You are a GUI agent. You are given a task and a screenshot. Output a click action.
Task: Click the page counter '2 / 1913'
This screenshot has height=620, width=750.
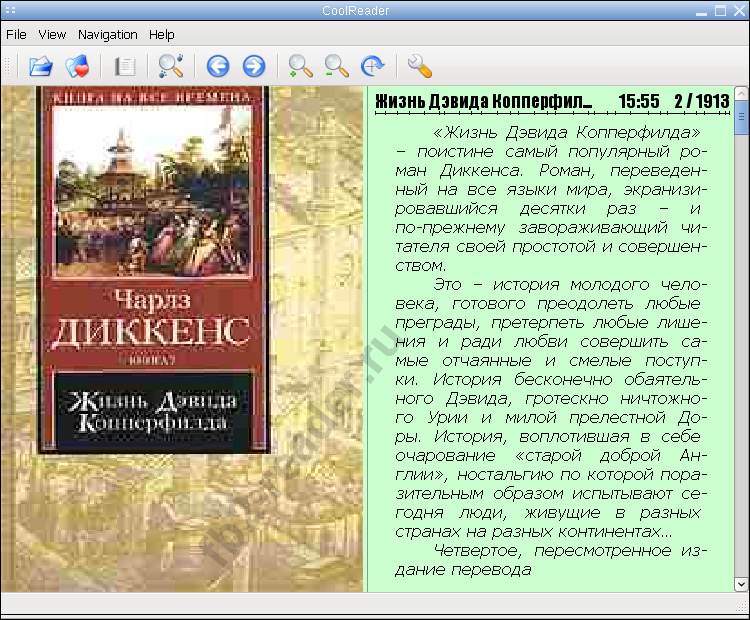tap(702, 101)
